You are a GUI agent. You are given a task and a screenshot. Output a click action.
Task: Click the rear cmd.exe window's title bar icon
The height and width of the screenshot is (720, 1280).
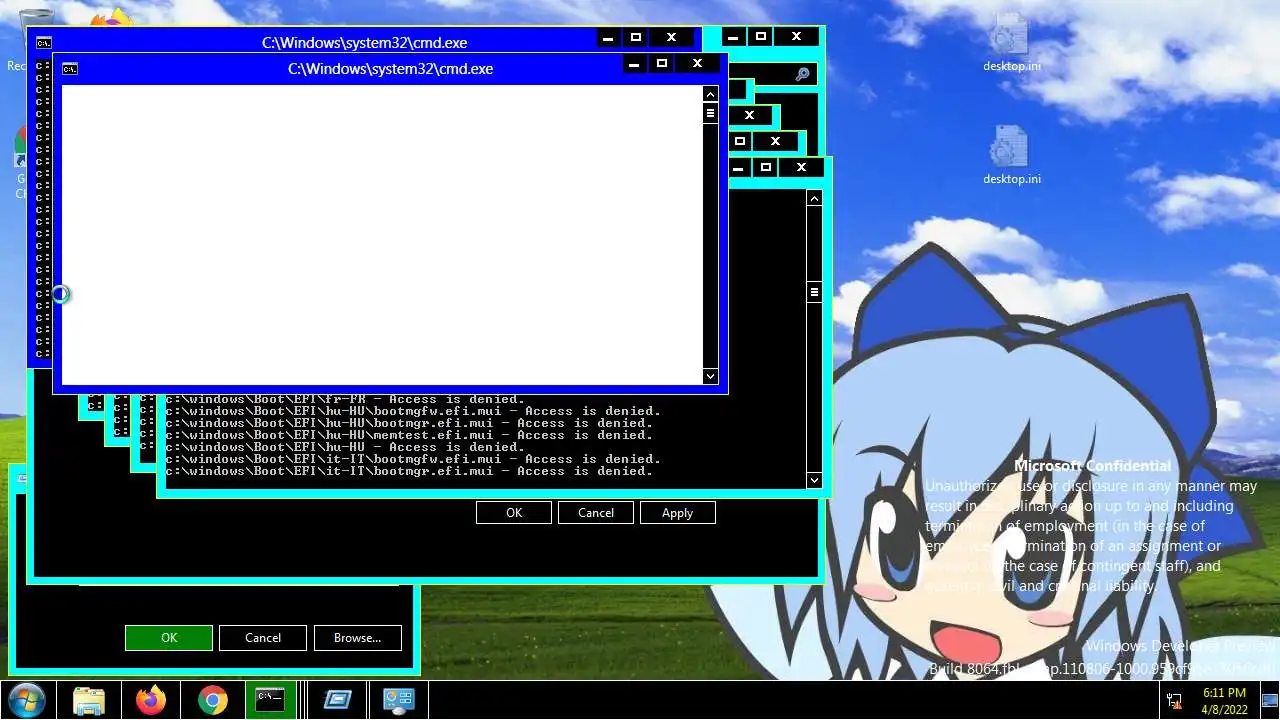tap(44, 43)
